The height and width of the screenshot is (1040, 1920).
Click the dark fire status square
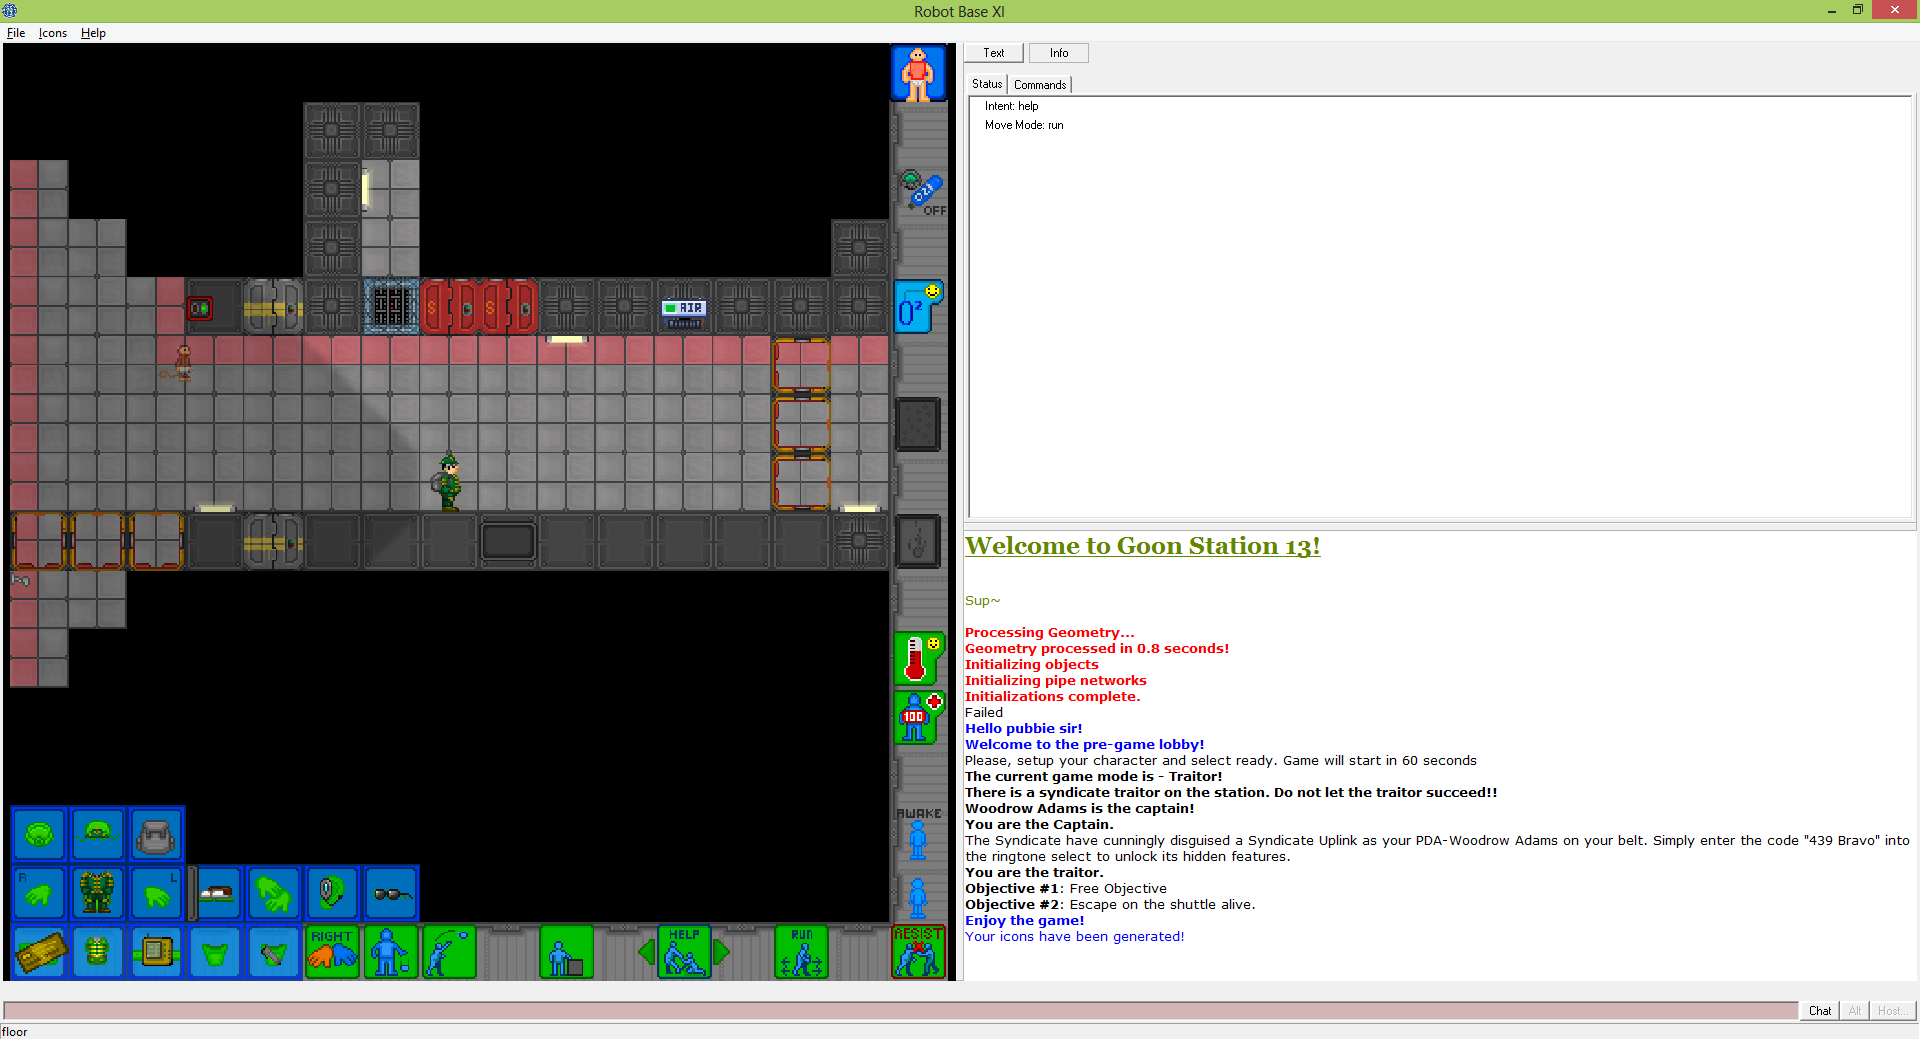click(x=918, y=541)
